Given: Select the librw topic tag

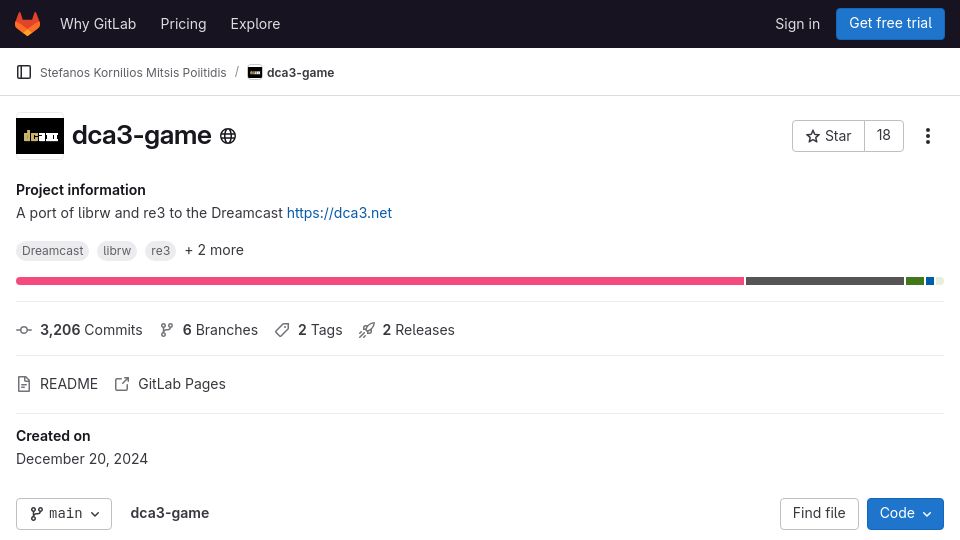Looking at the screenshot, I should coord(117,250).
